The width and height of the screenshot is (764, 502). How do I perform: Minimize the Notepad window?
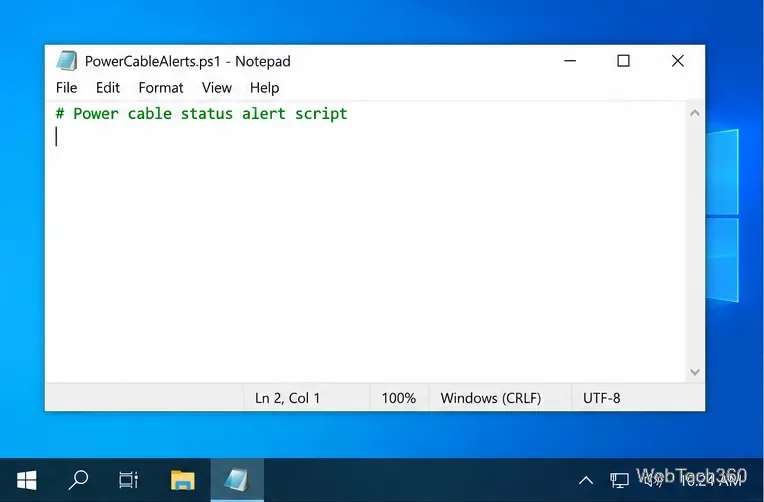(570, 61)
